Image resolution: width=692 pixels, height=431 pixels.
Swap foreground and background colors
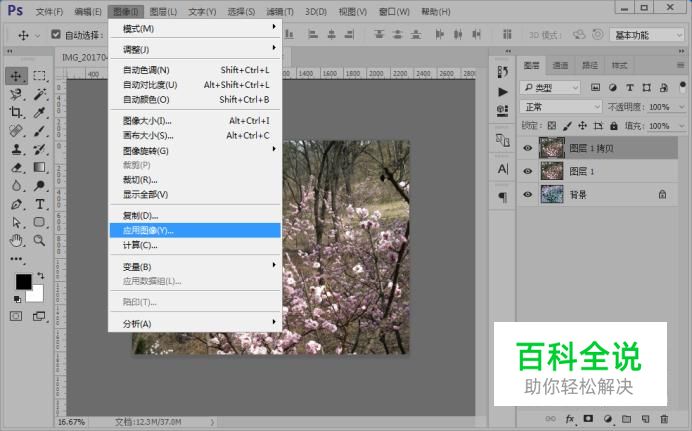click(41, 276)
